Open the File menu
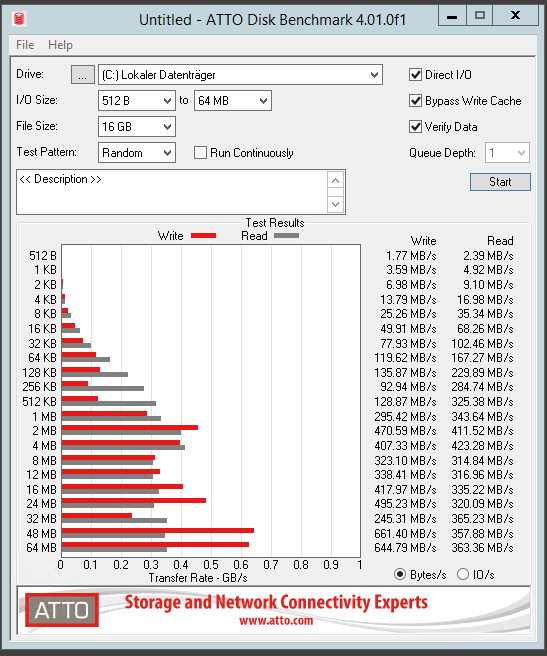 (25, 45)
